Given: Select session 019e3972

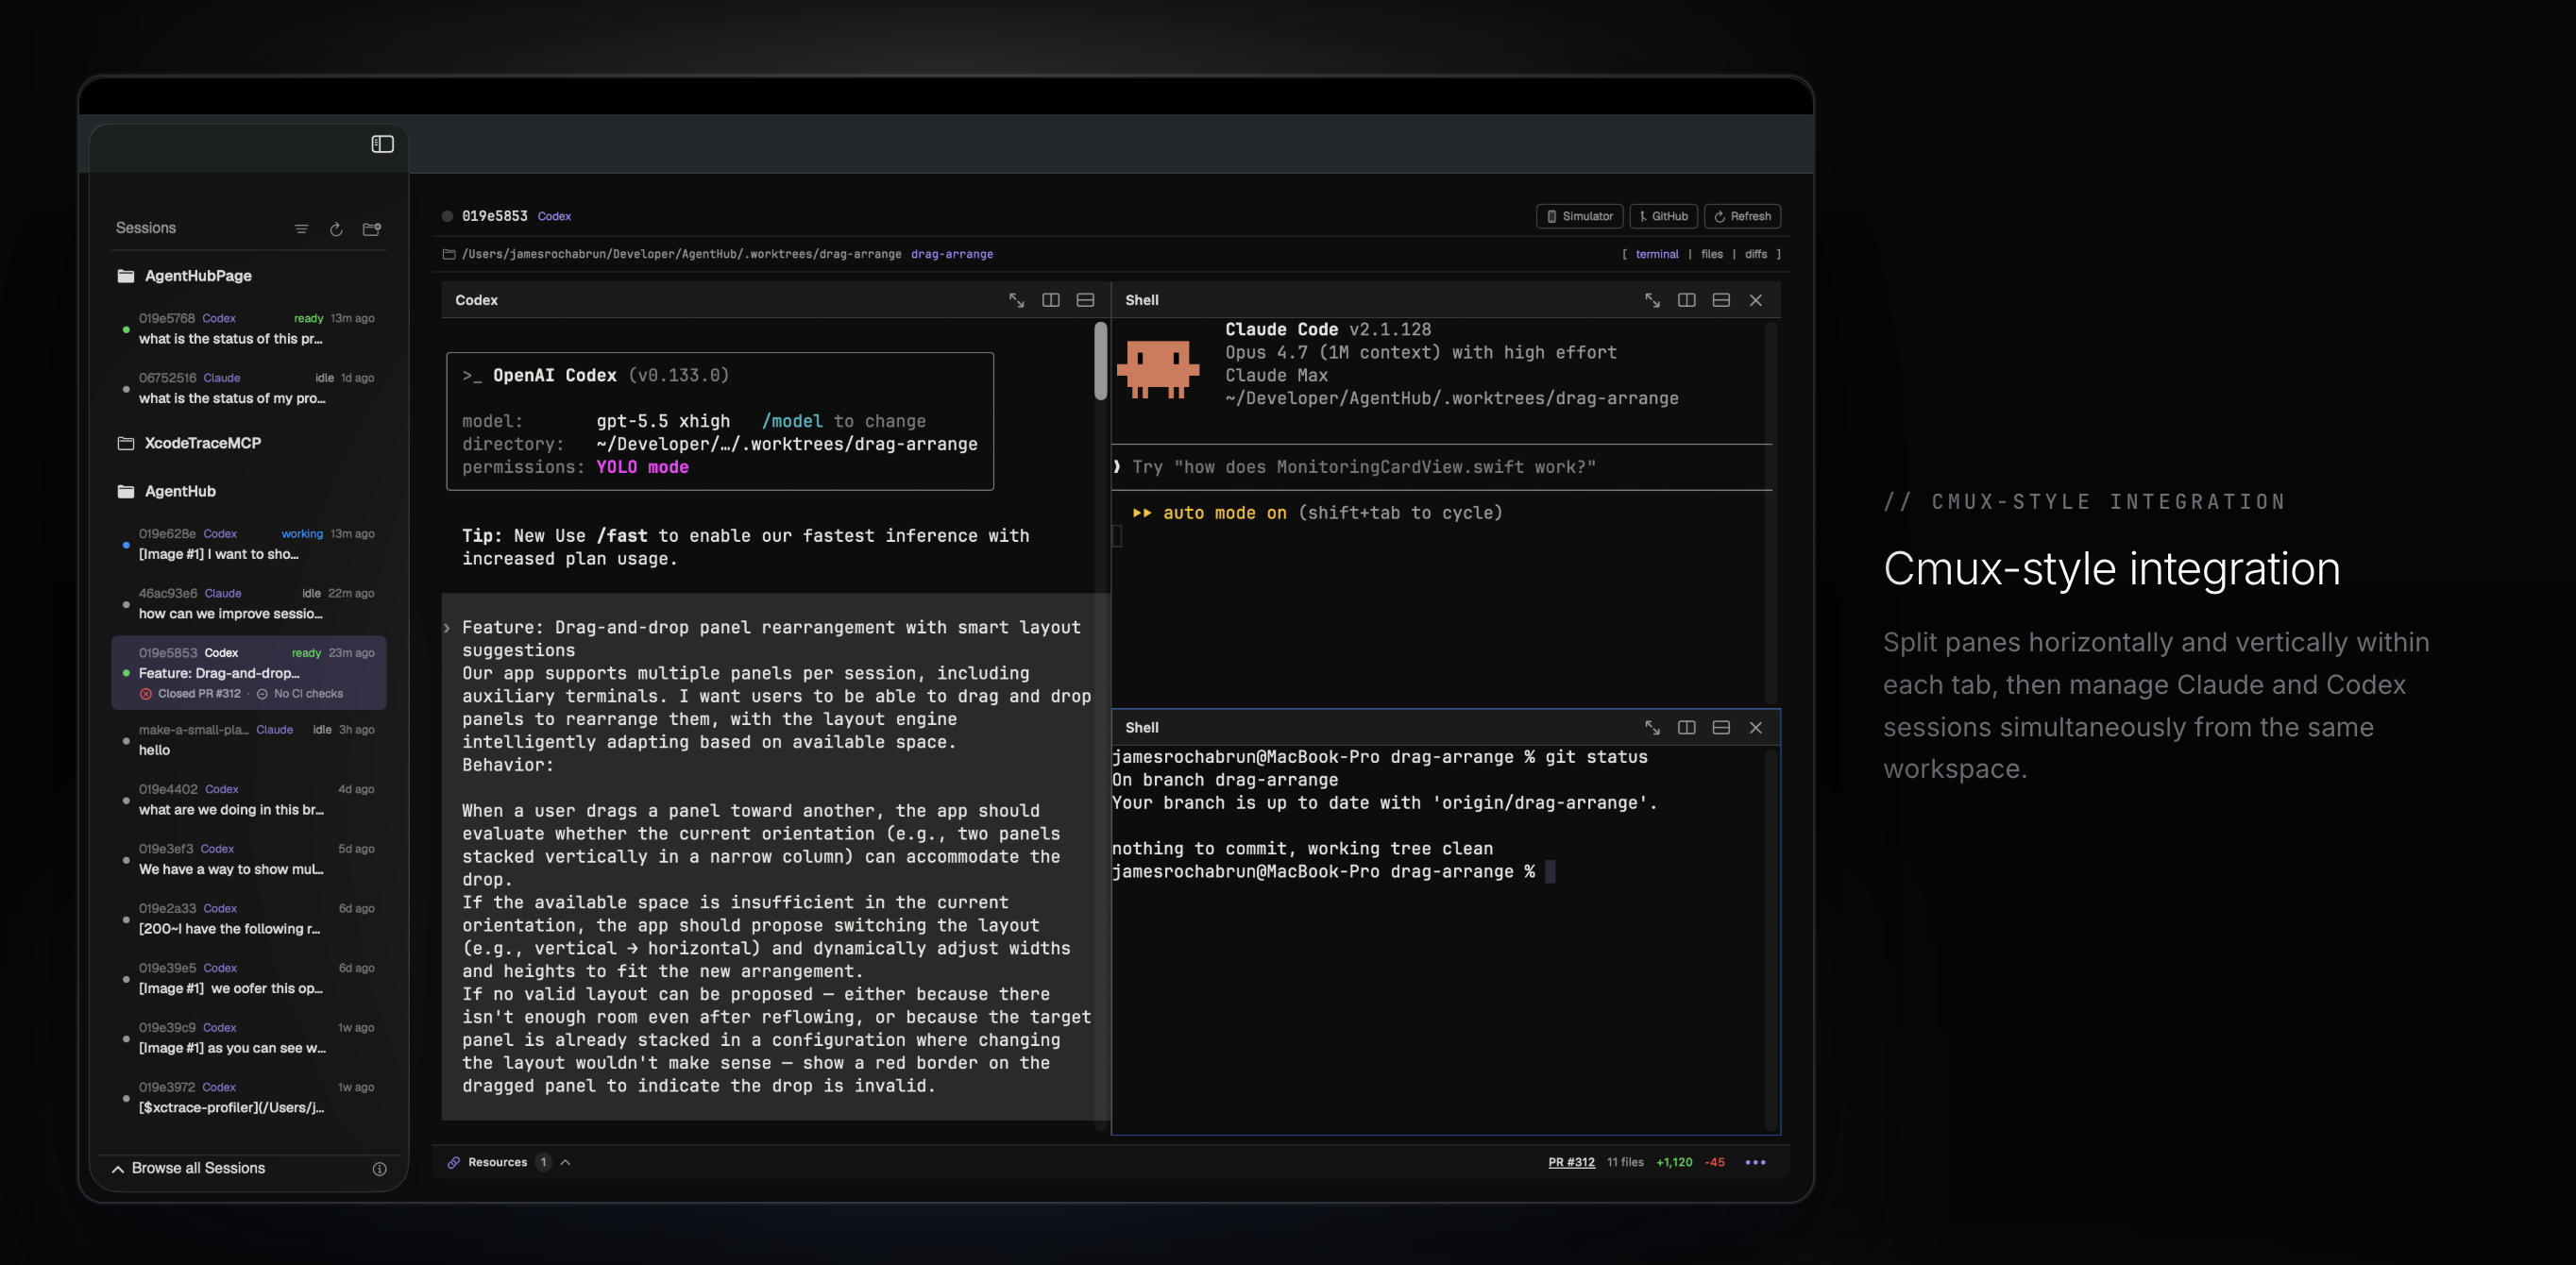Looking at the screenshot, I should [249, 1097].
